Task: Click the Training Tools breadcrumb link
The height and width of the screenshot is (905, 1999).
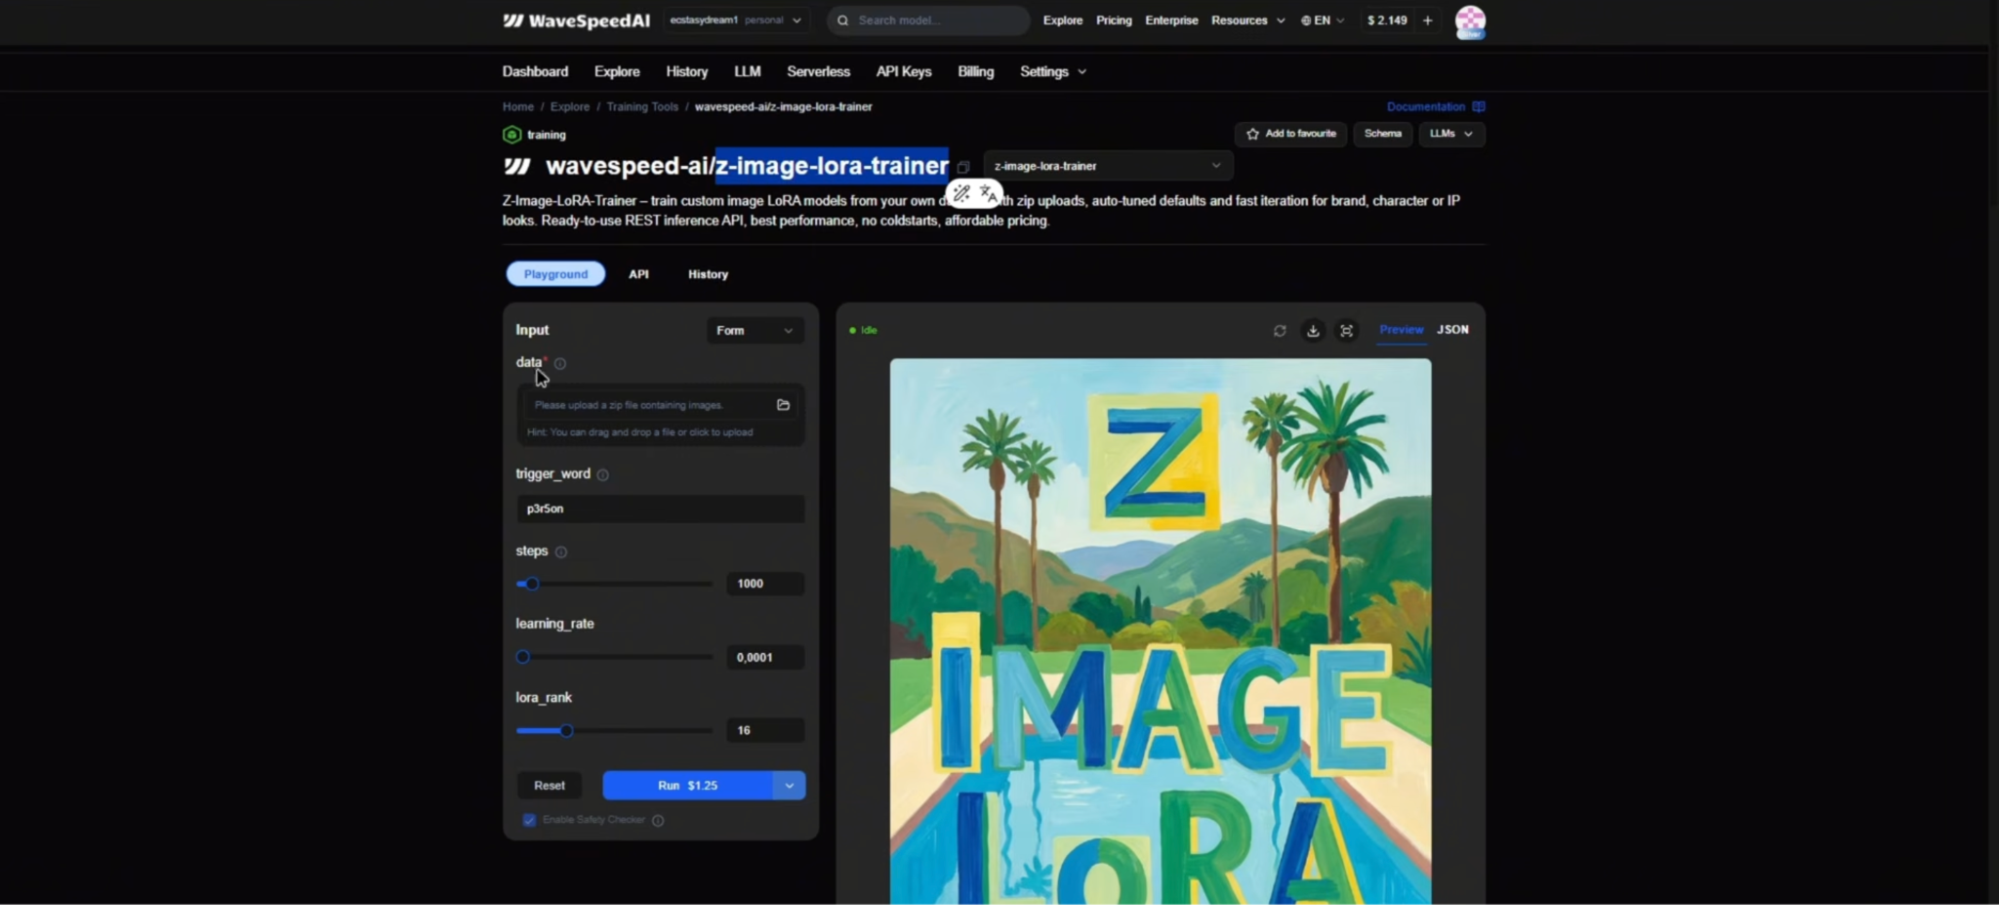Action: click(642, 107)
